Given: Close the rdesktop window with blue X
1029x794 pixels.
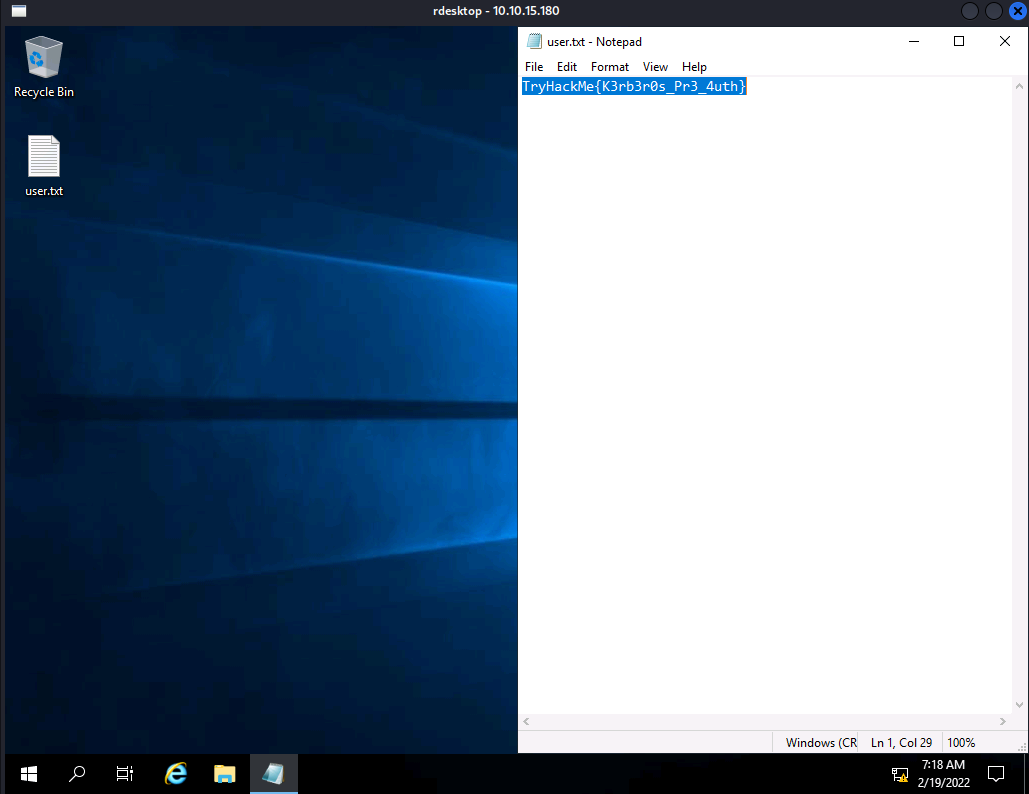Looking at the screenshot, I should [x=1018, y=11].
